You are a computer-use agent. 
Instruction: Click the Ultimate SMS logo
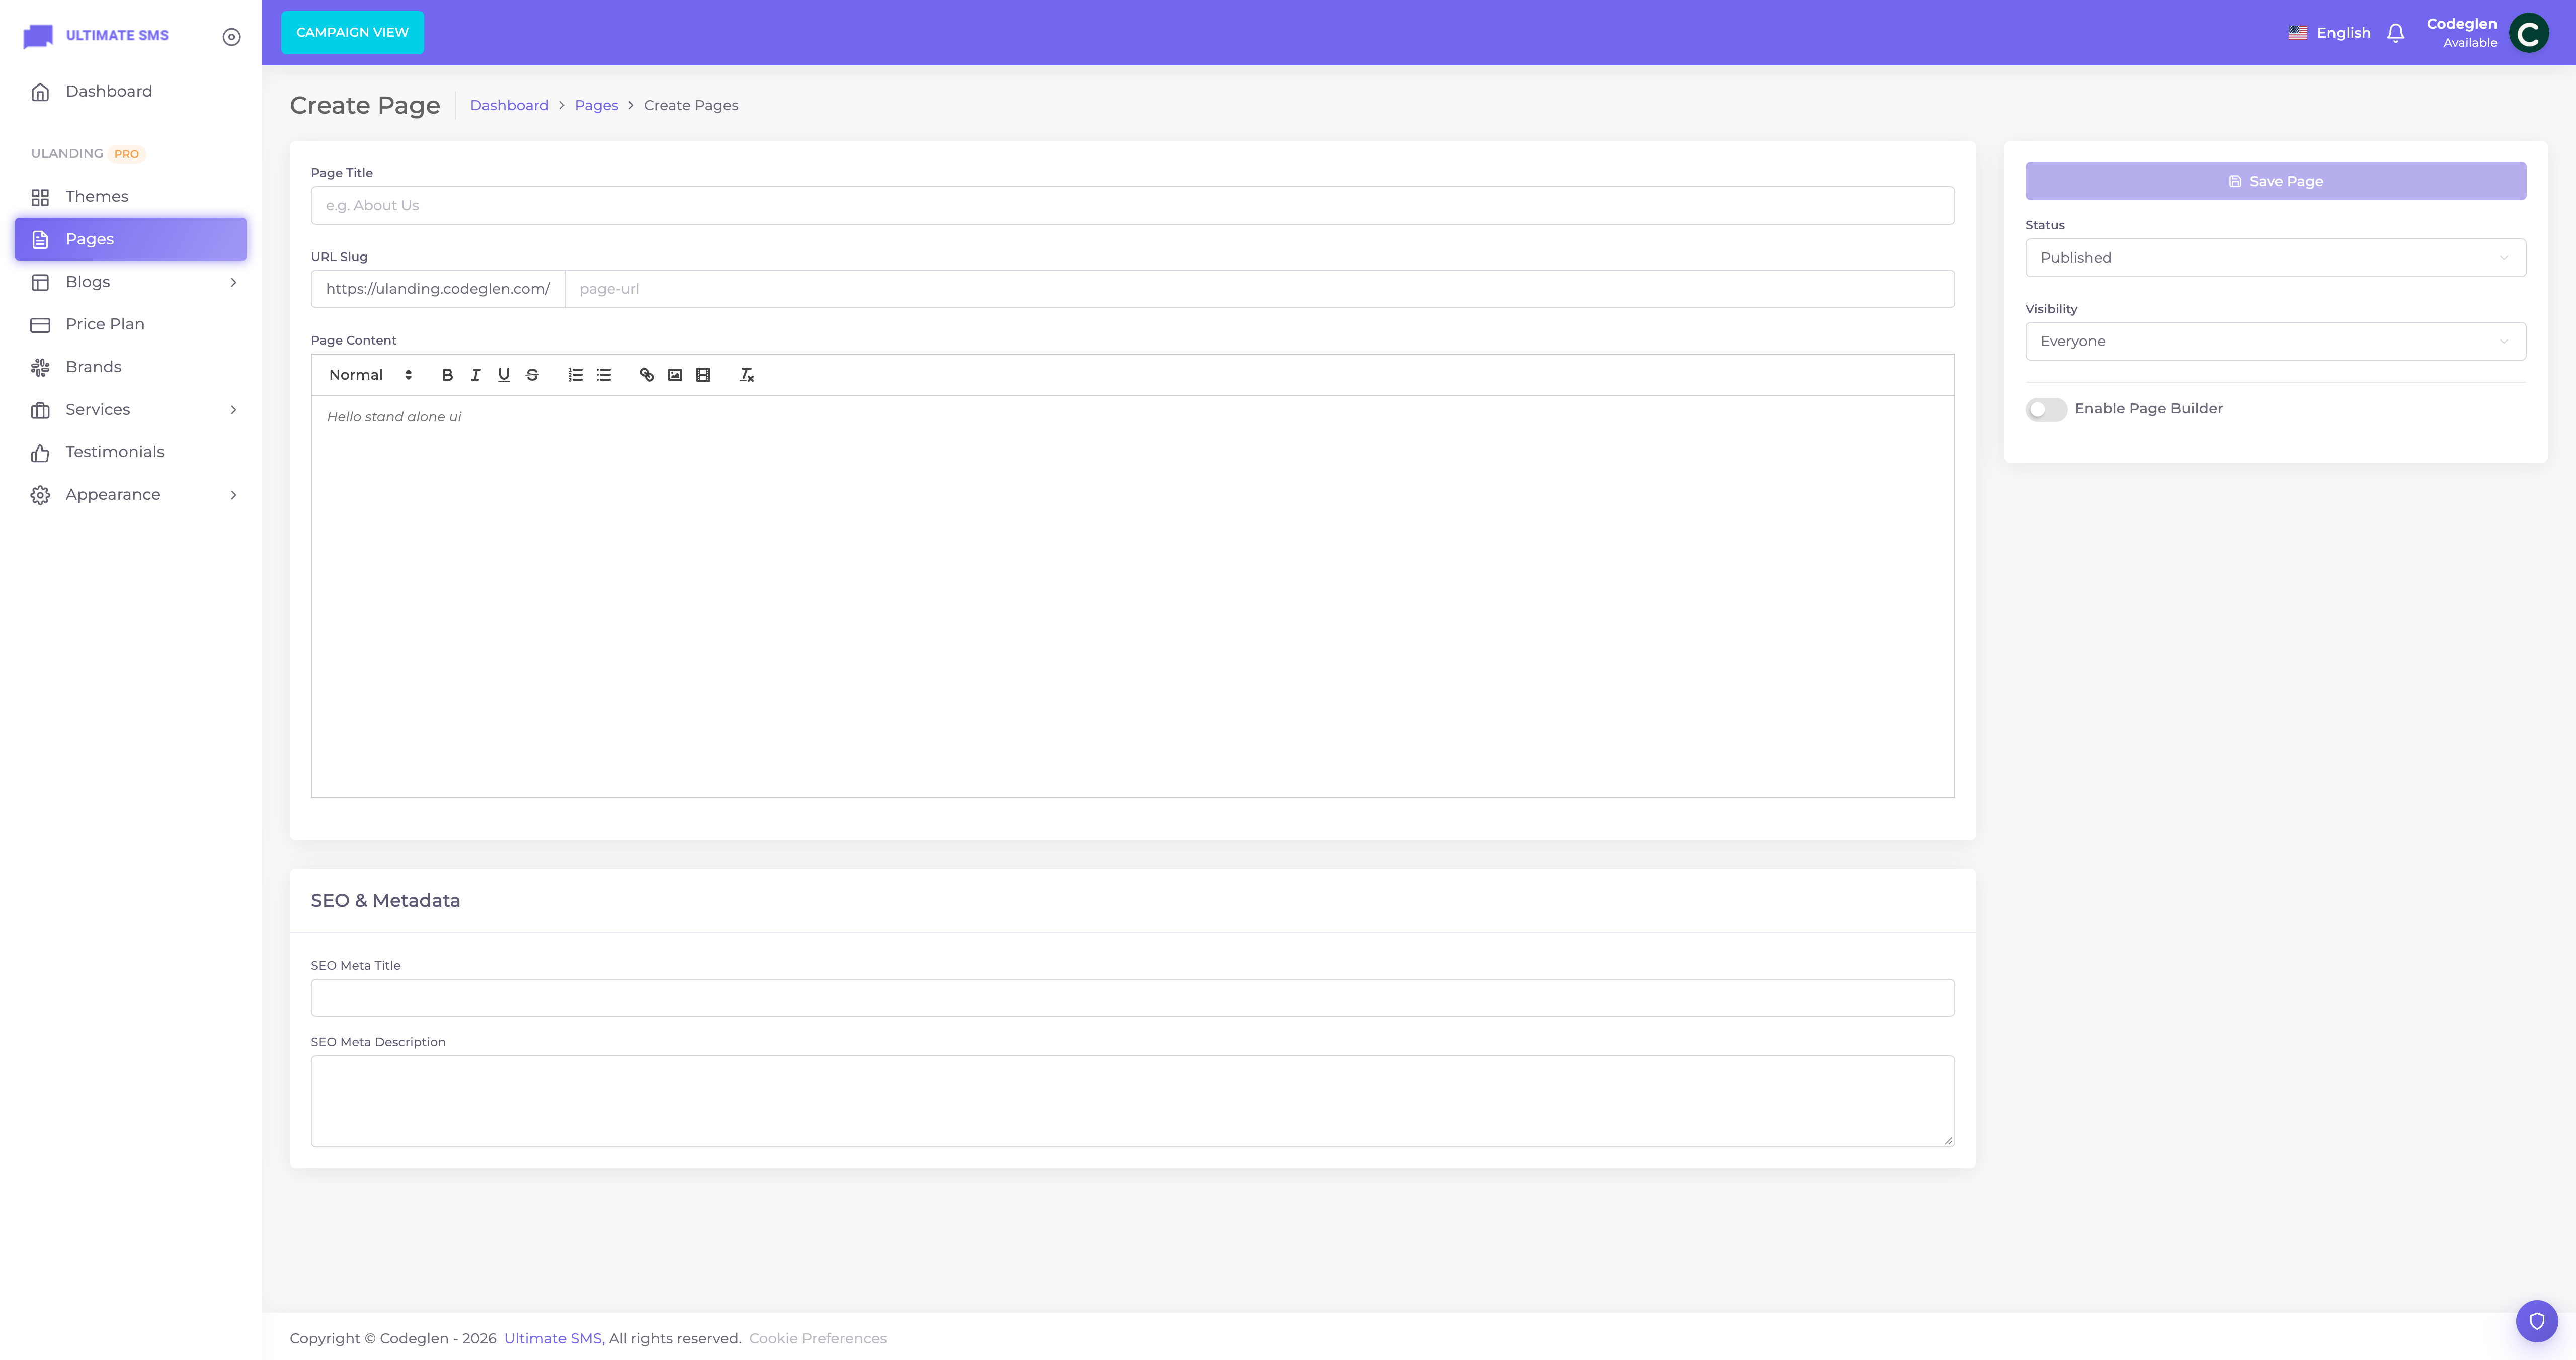click(96, 36)
